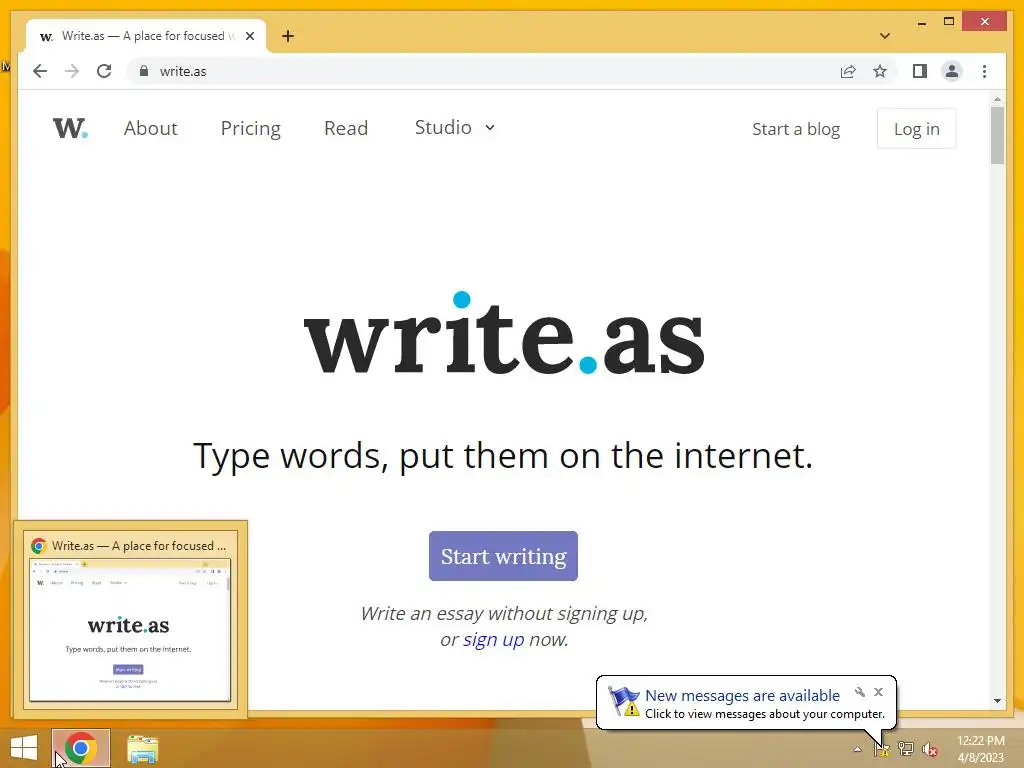Viewport: 1024px width, 768px height.
Task: Share this page icon in address bar
Action: pyautogui.click(x=848, y=71)
